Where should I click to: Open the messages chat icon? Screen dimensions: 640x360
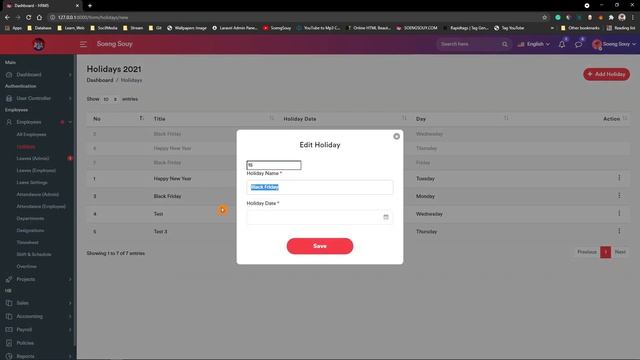pyautogui.click(x=578, y=44)
